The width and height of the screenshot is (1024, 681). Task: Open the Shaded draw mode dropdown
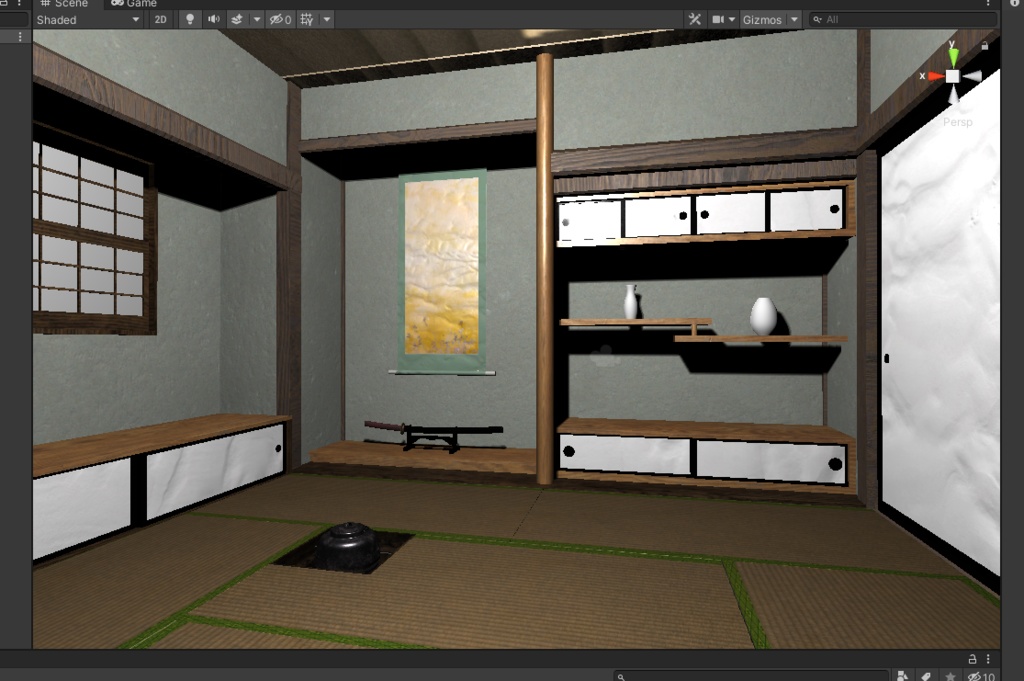88,19
